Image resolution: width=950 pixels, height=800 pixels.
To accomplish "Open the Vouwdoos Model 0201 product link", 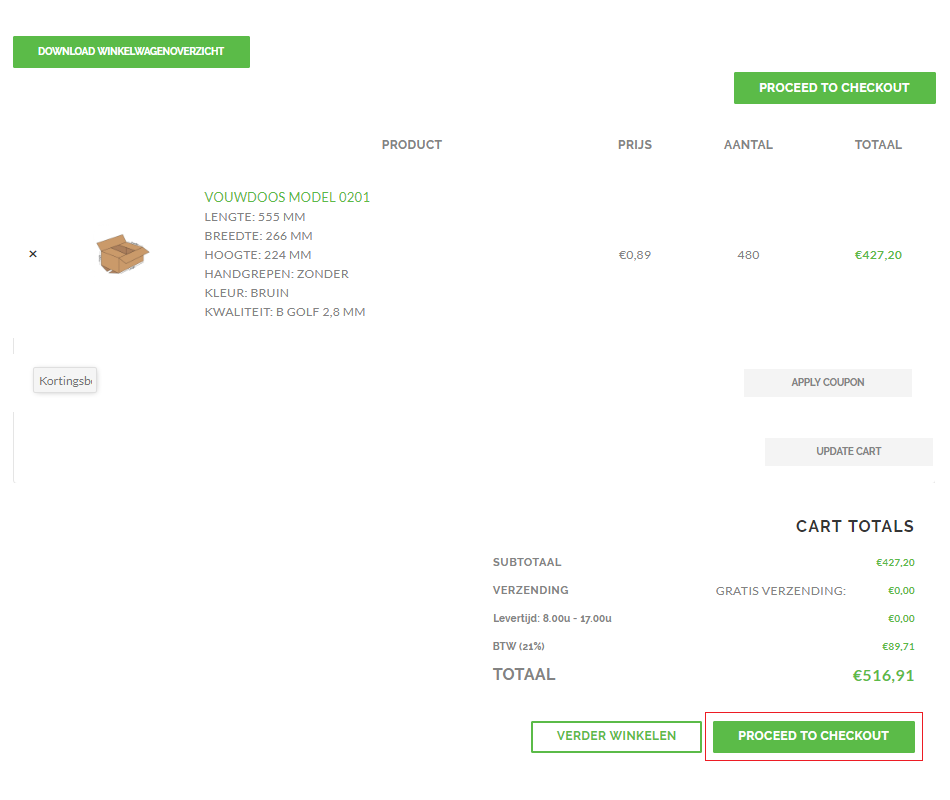I will pyautogui.click(x=287, y=197).
